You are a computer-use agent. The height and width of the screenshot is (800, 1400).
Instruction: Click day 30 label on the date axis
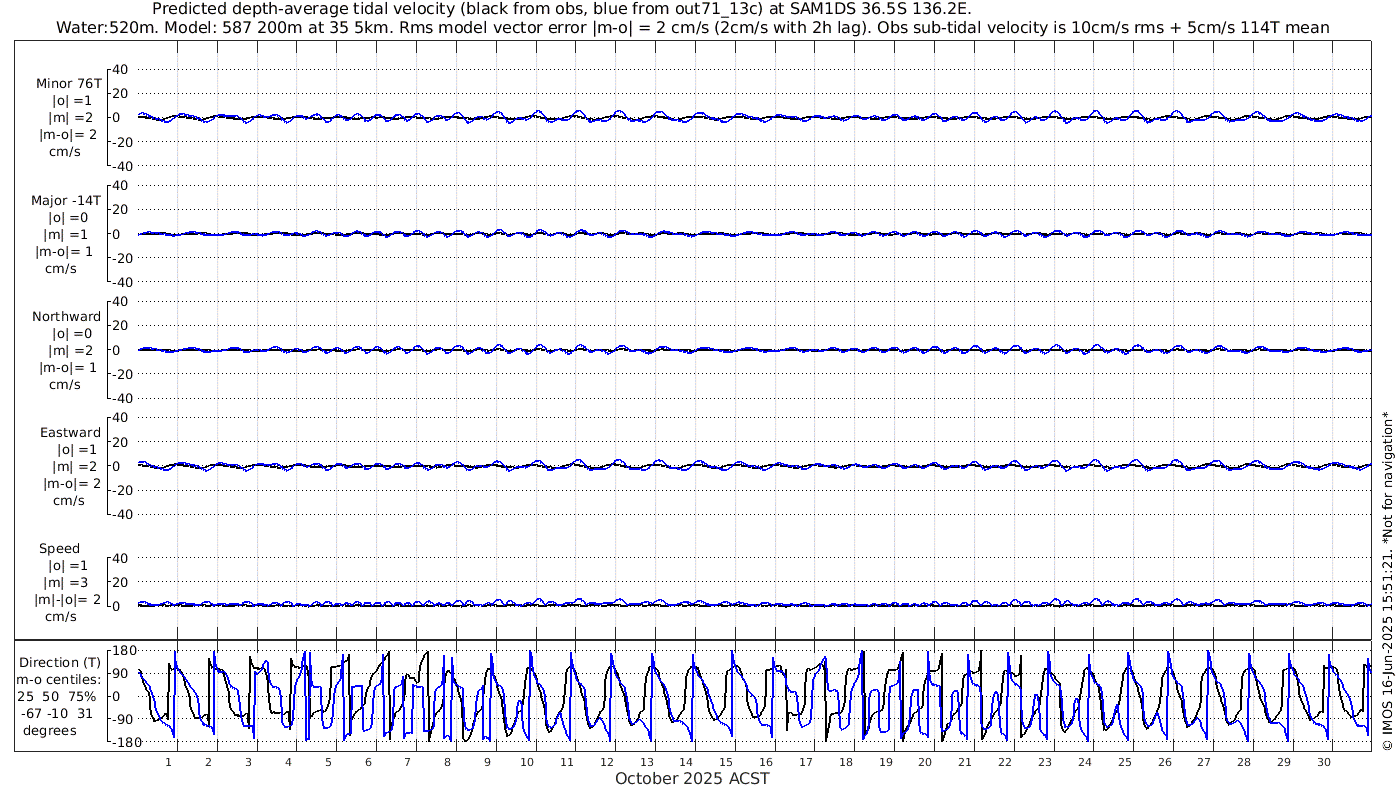(1323, 762)
